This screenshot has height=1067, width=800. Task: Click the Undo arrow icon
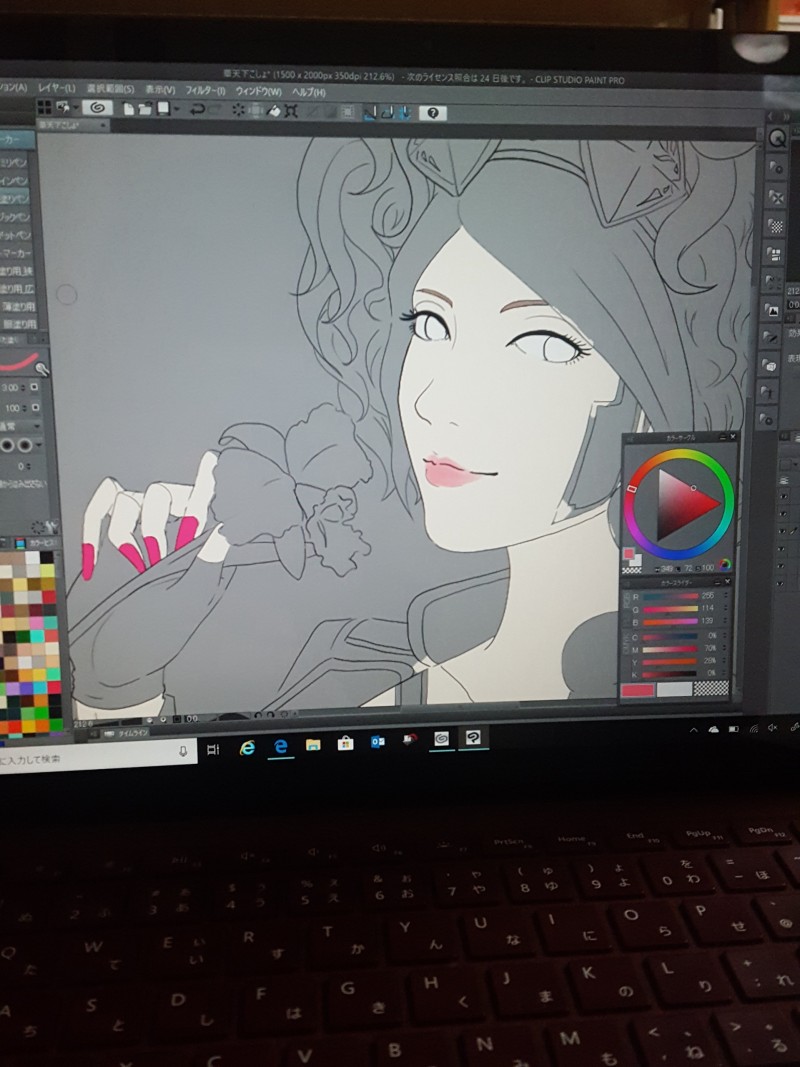coord(197,110)
